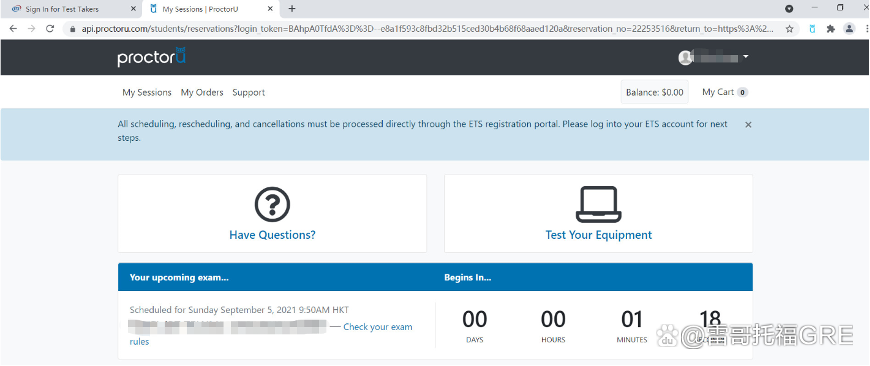Open the ProctorU extension icon
The height and width of the screenshot is (366, 870).
point(812,29)
